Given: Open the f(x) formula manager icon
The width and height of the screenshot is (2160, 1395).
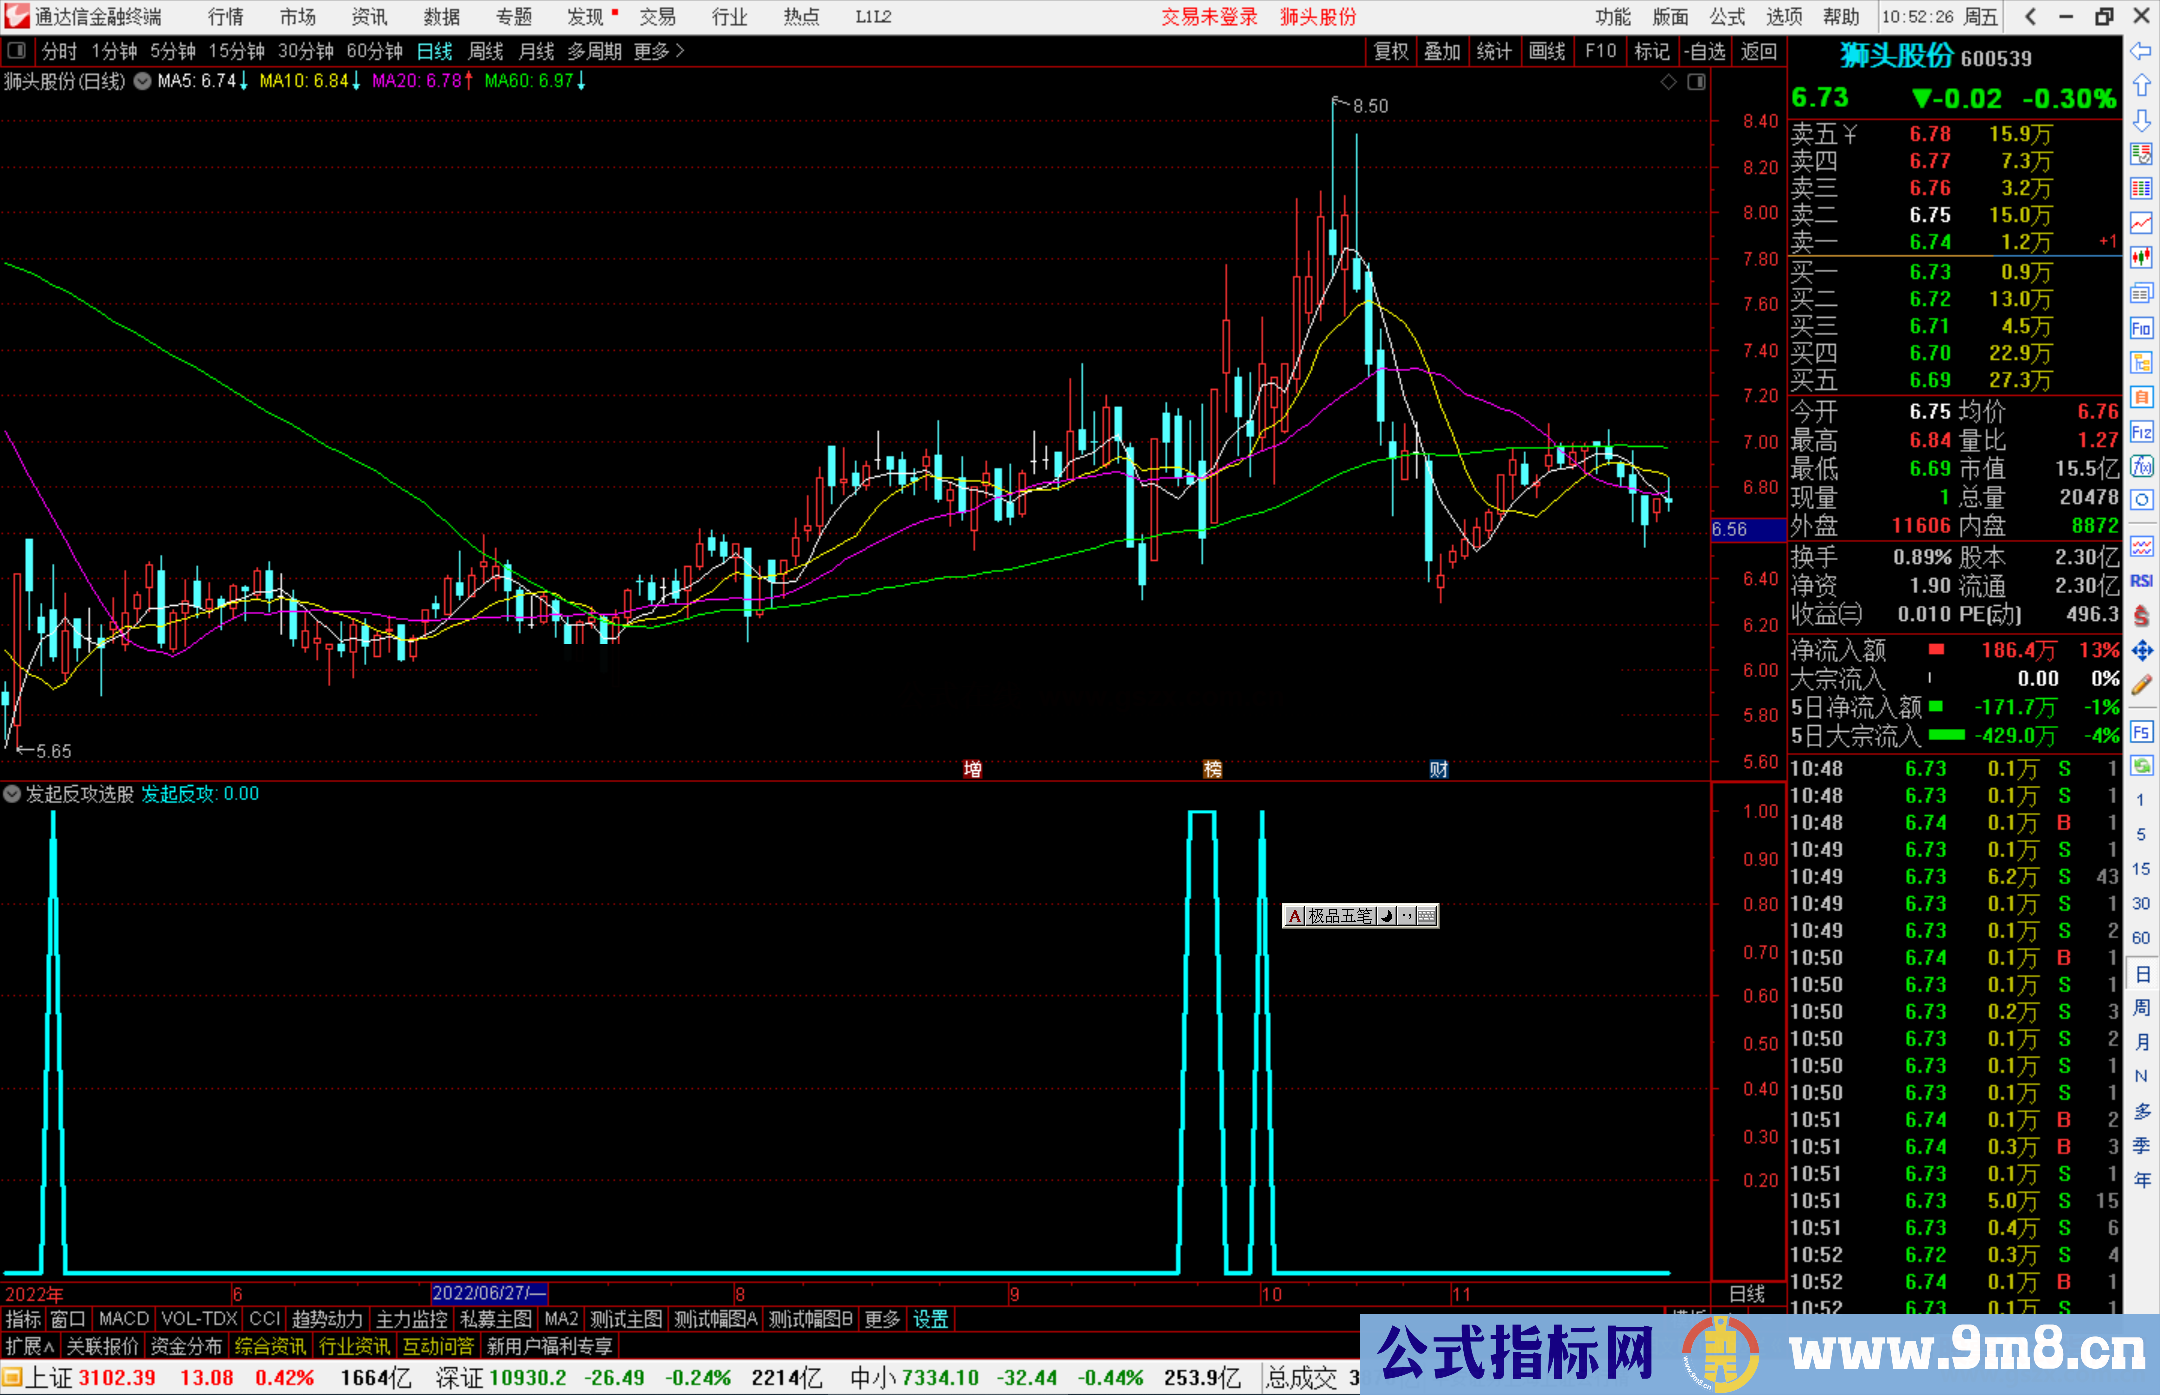Looking at the screenshot, I should 2141,466.
